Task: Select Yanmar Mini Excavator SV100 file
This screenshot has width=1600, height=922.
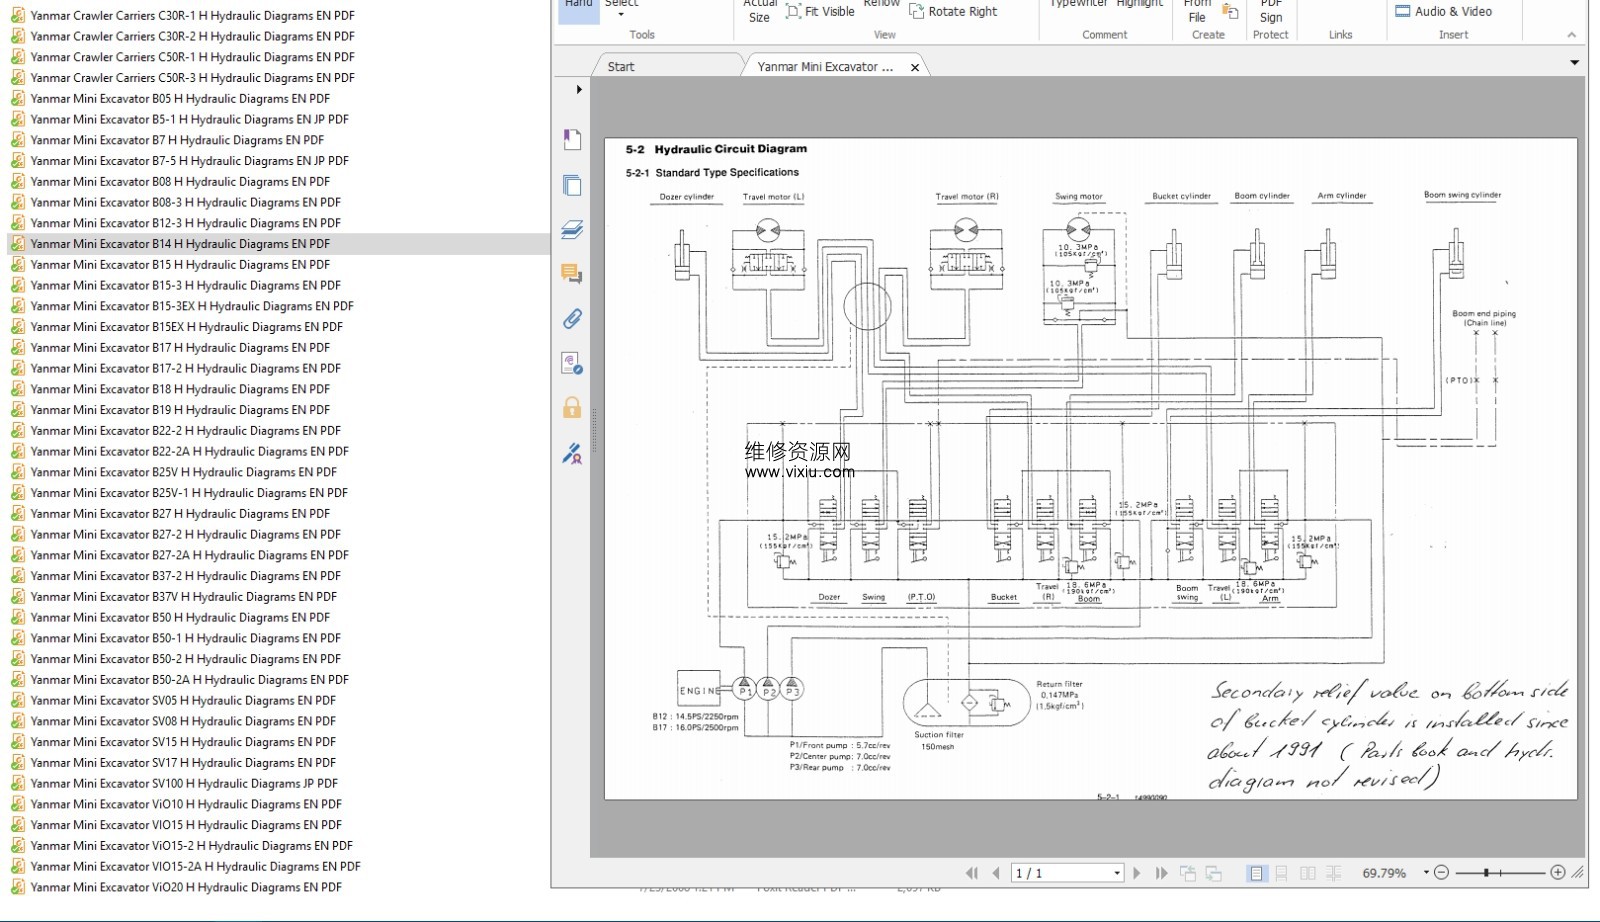Action: click(184, 784)
